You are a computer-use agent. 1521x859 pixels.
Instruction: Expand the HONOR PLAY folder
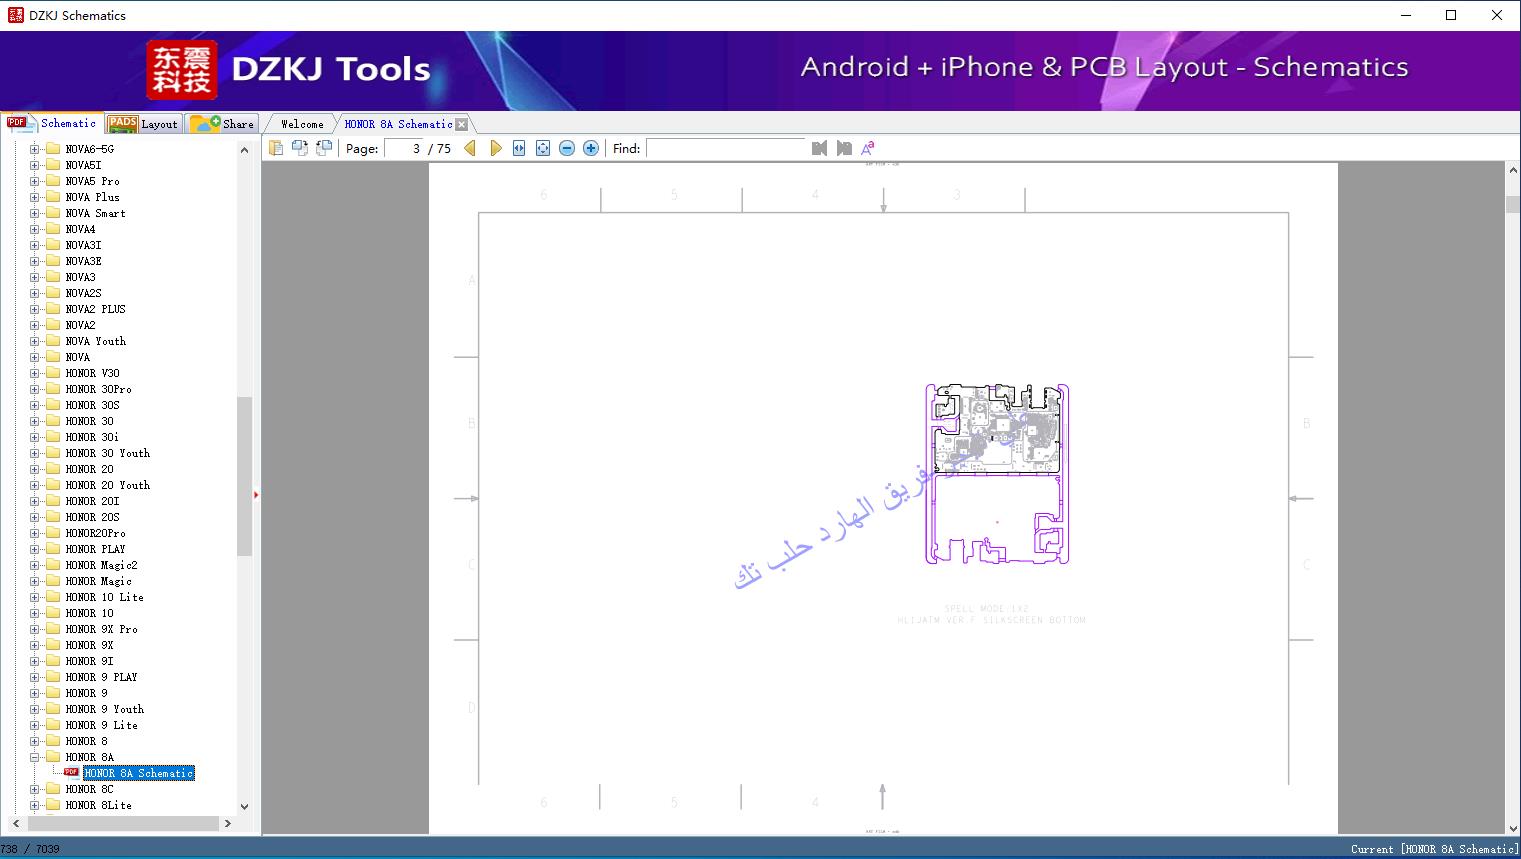coord(34,549)
